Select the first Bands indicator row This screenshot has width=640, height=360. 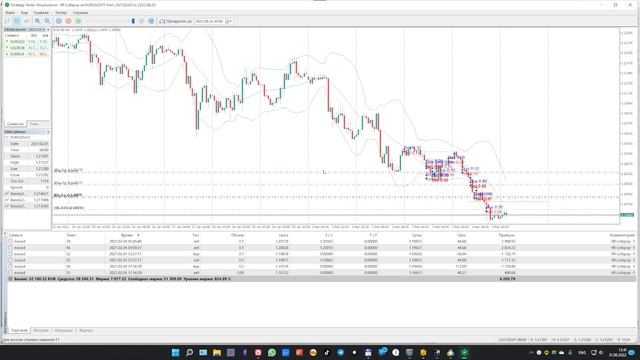pos(27,193)
